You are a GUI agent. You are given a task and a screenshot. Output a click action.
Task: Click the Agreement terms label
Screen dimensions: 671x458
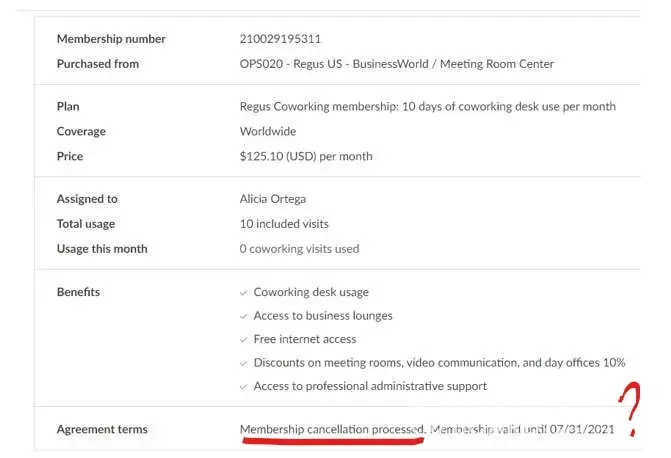(x=102, y=430)
